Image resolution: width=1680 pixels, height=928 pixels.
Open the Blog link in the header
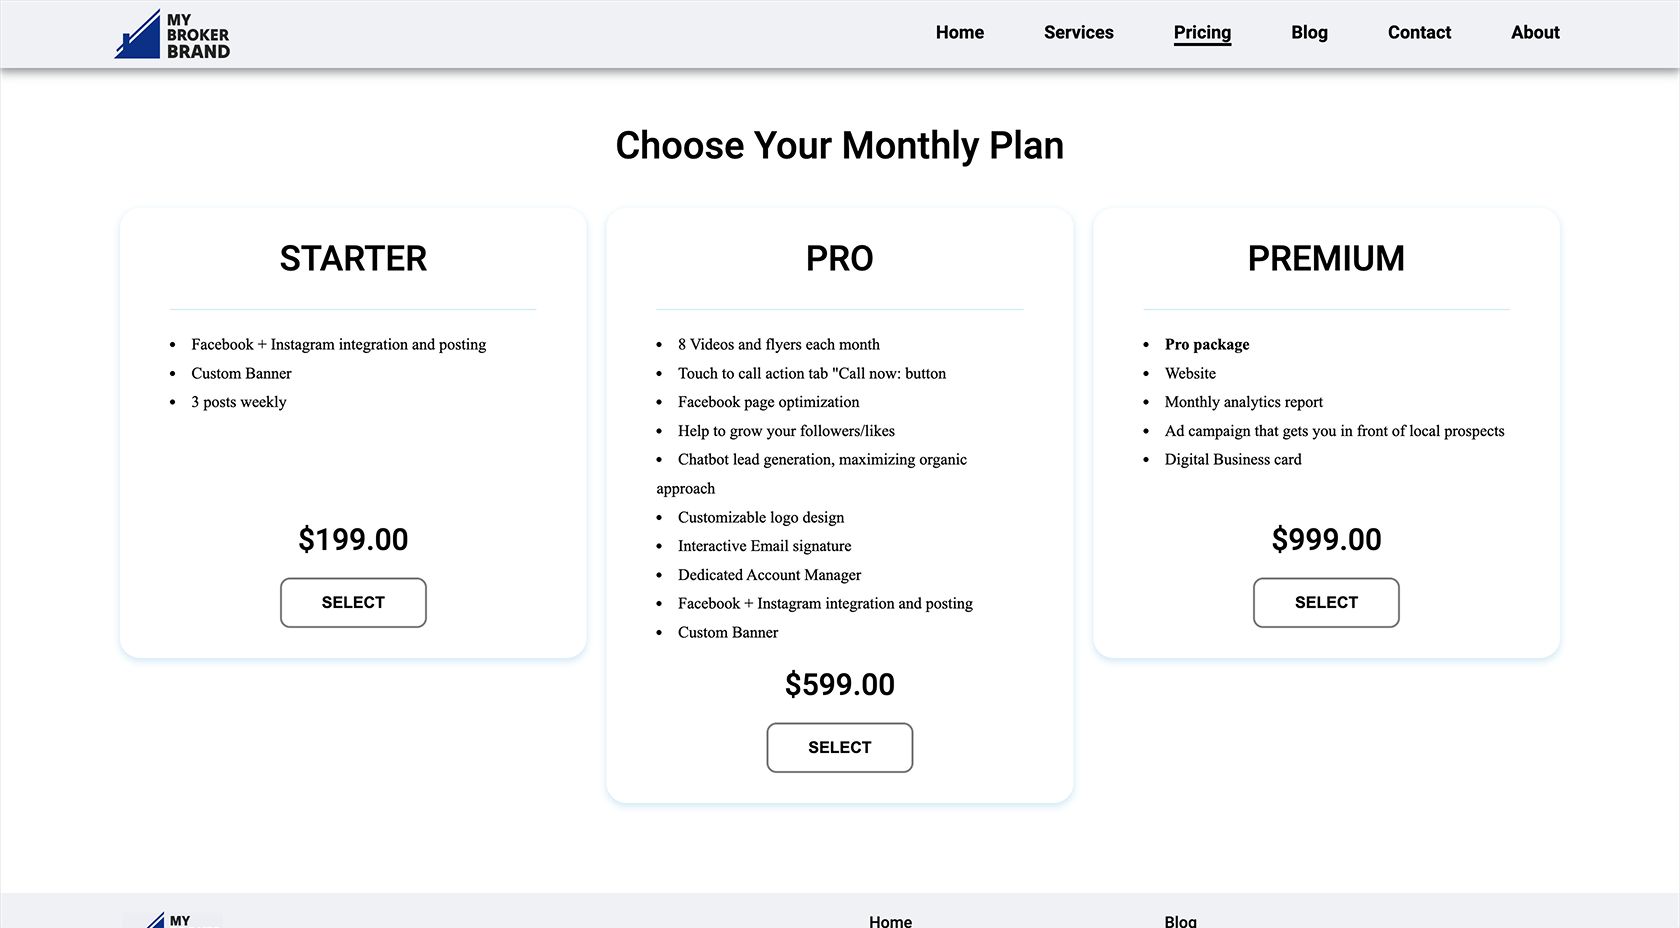pos(1309,33)
